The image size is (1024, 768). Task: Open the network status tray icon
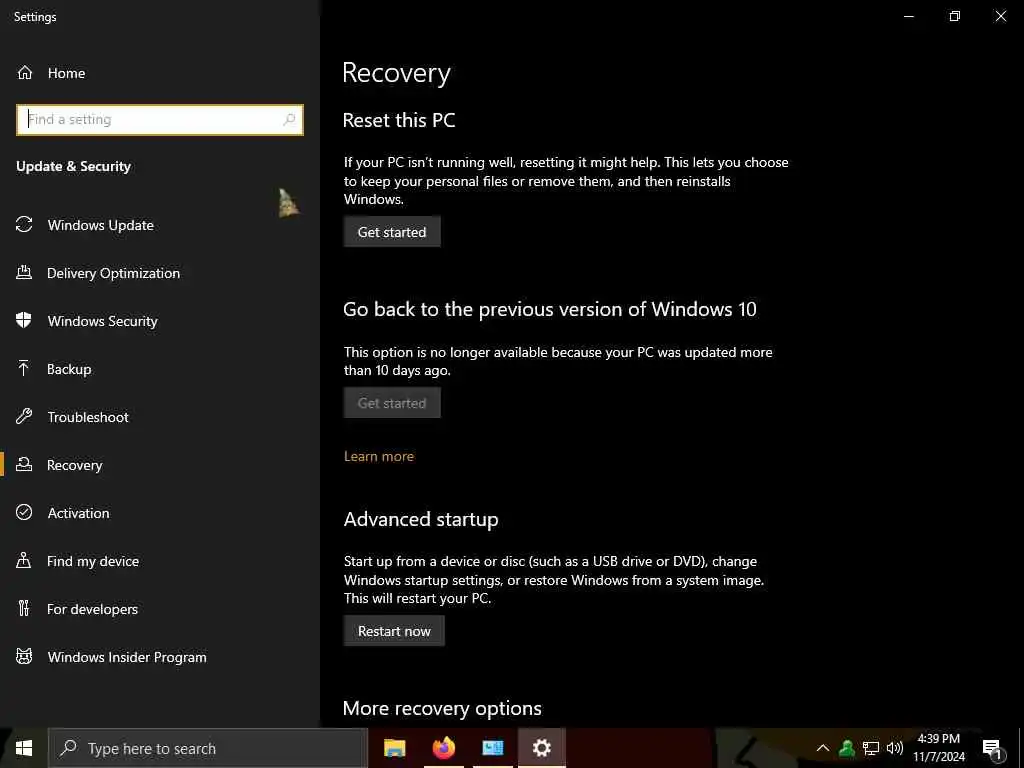[x=871, y=748]
